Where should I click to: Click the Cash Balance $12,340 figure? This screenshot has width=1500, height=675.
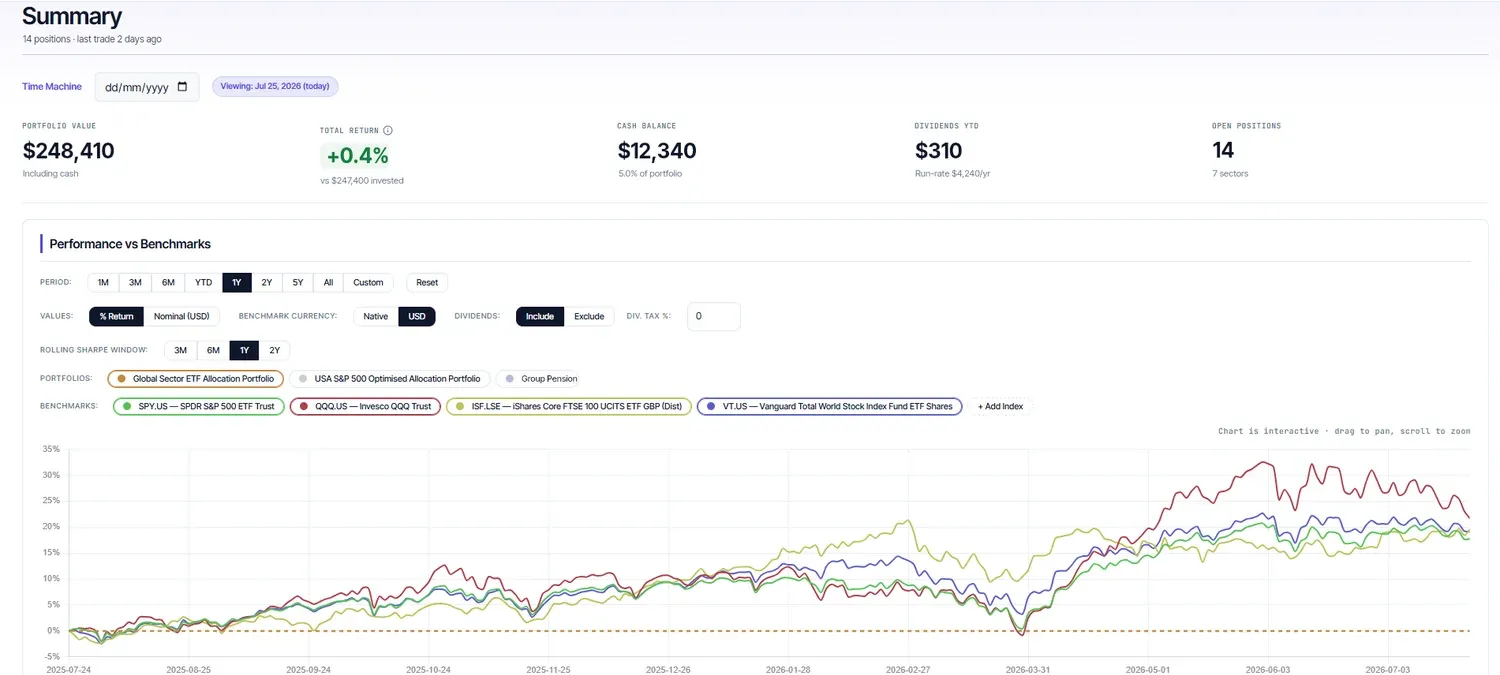[657, 151]
